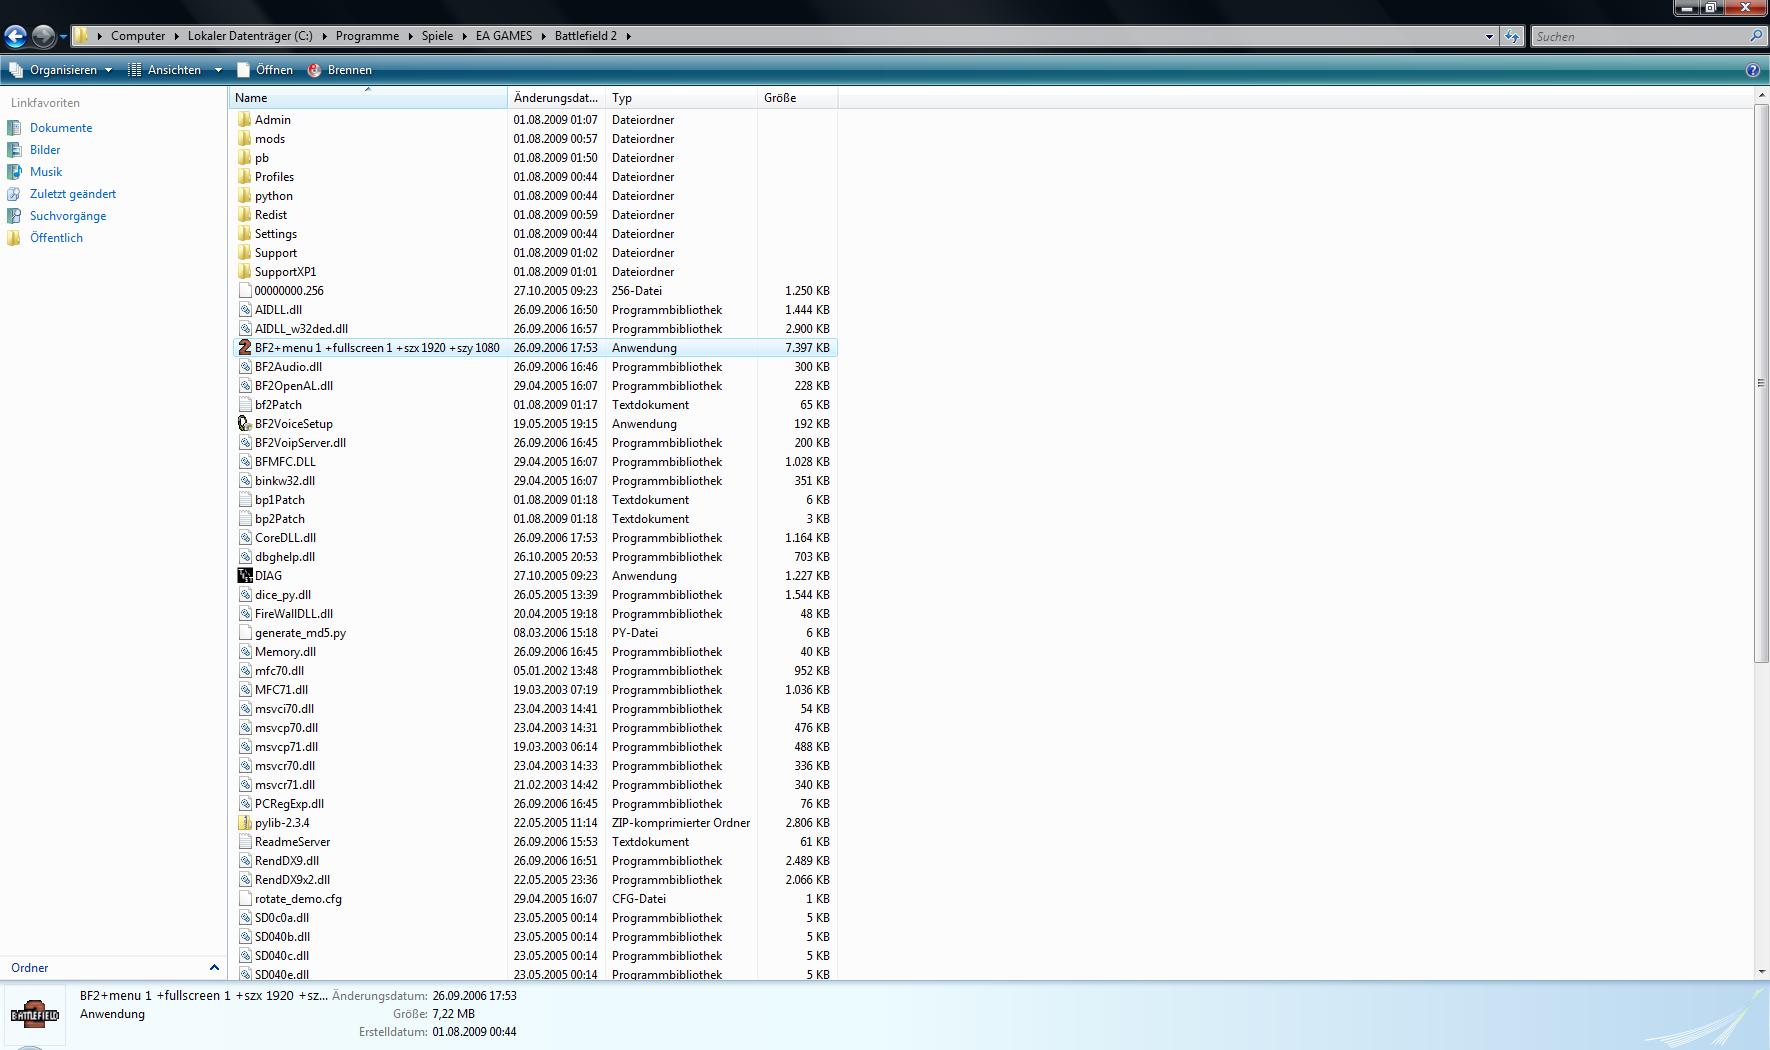
Task: Select the Redist folder icon
Action: 245,215
